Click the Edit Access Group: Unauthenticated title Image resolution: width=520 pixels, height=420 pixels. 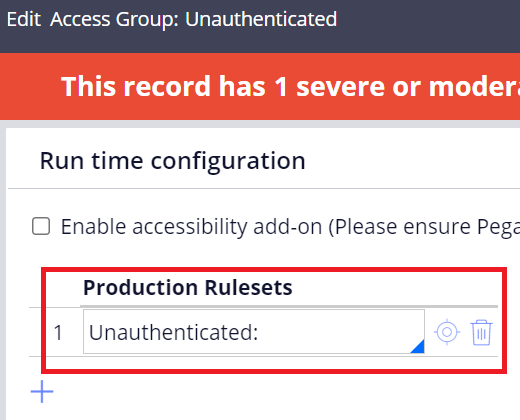[x=172, y=19]
